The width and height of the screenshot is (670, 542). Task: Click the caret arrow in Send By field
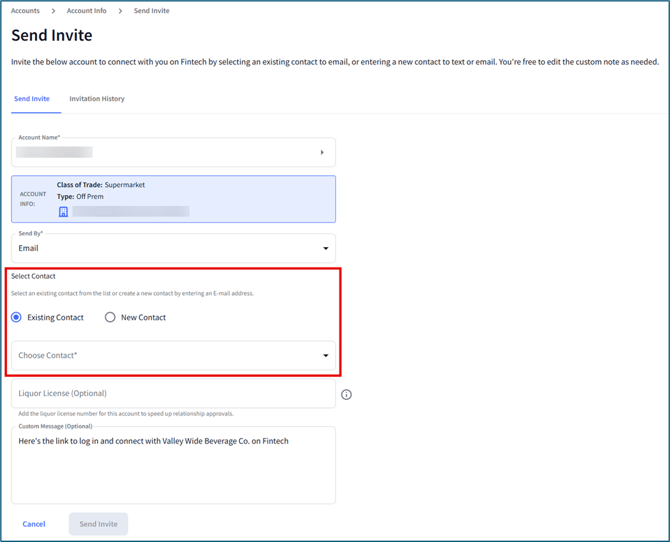click(x=325, y=248)
